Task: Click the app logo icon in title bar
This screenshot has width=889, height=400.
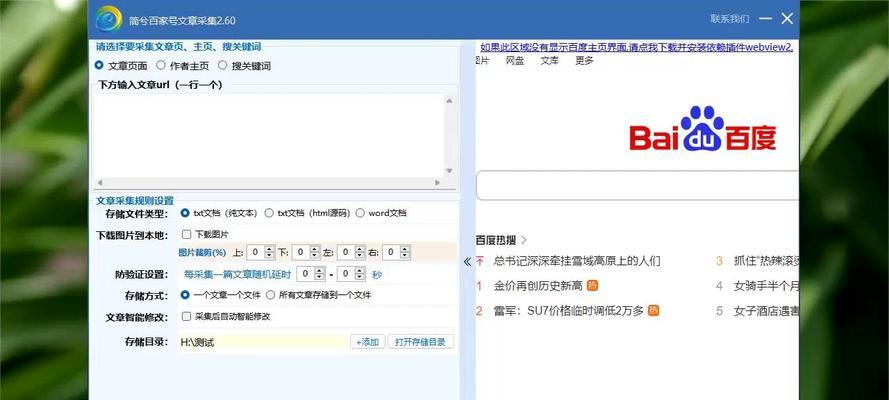Action: click(109, 19)
